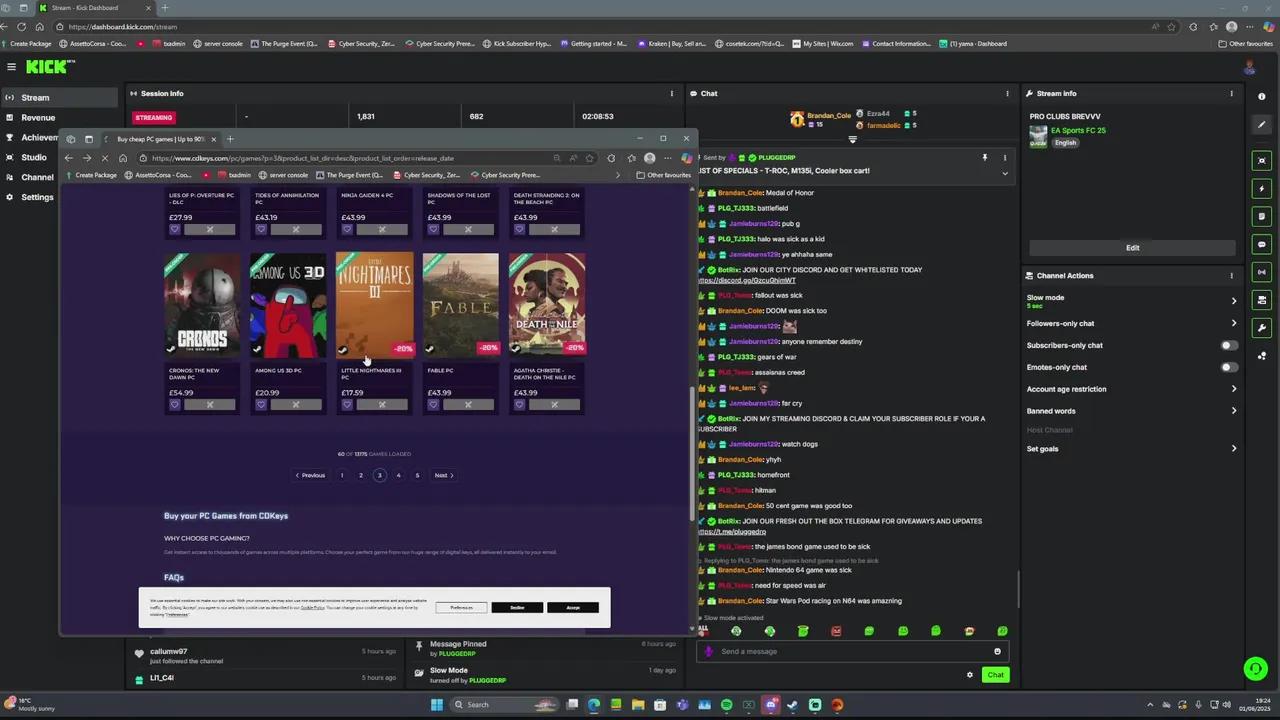Go to Previous page of games
The height and width of the screenshot is (720, 1280).
[x=310, y=476]
